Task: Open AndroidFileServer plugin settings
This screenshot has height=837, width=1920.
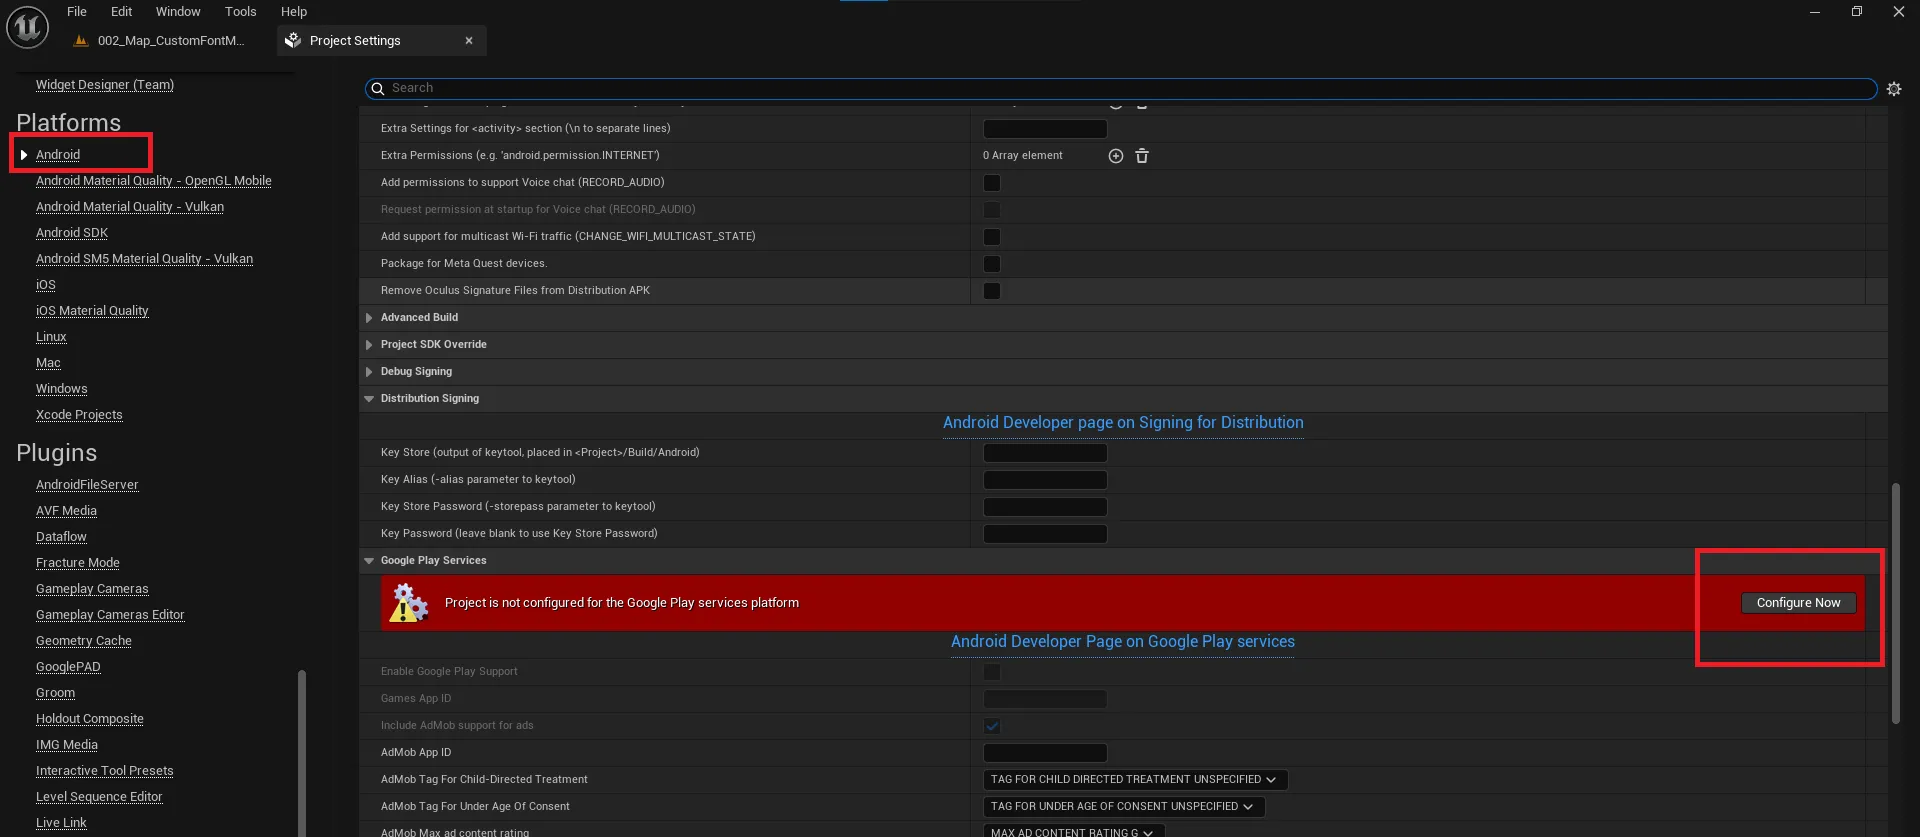Action: (x=87, y=485)
